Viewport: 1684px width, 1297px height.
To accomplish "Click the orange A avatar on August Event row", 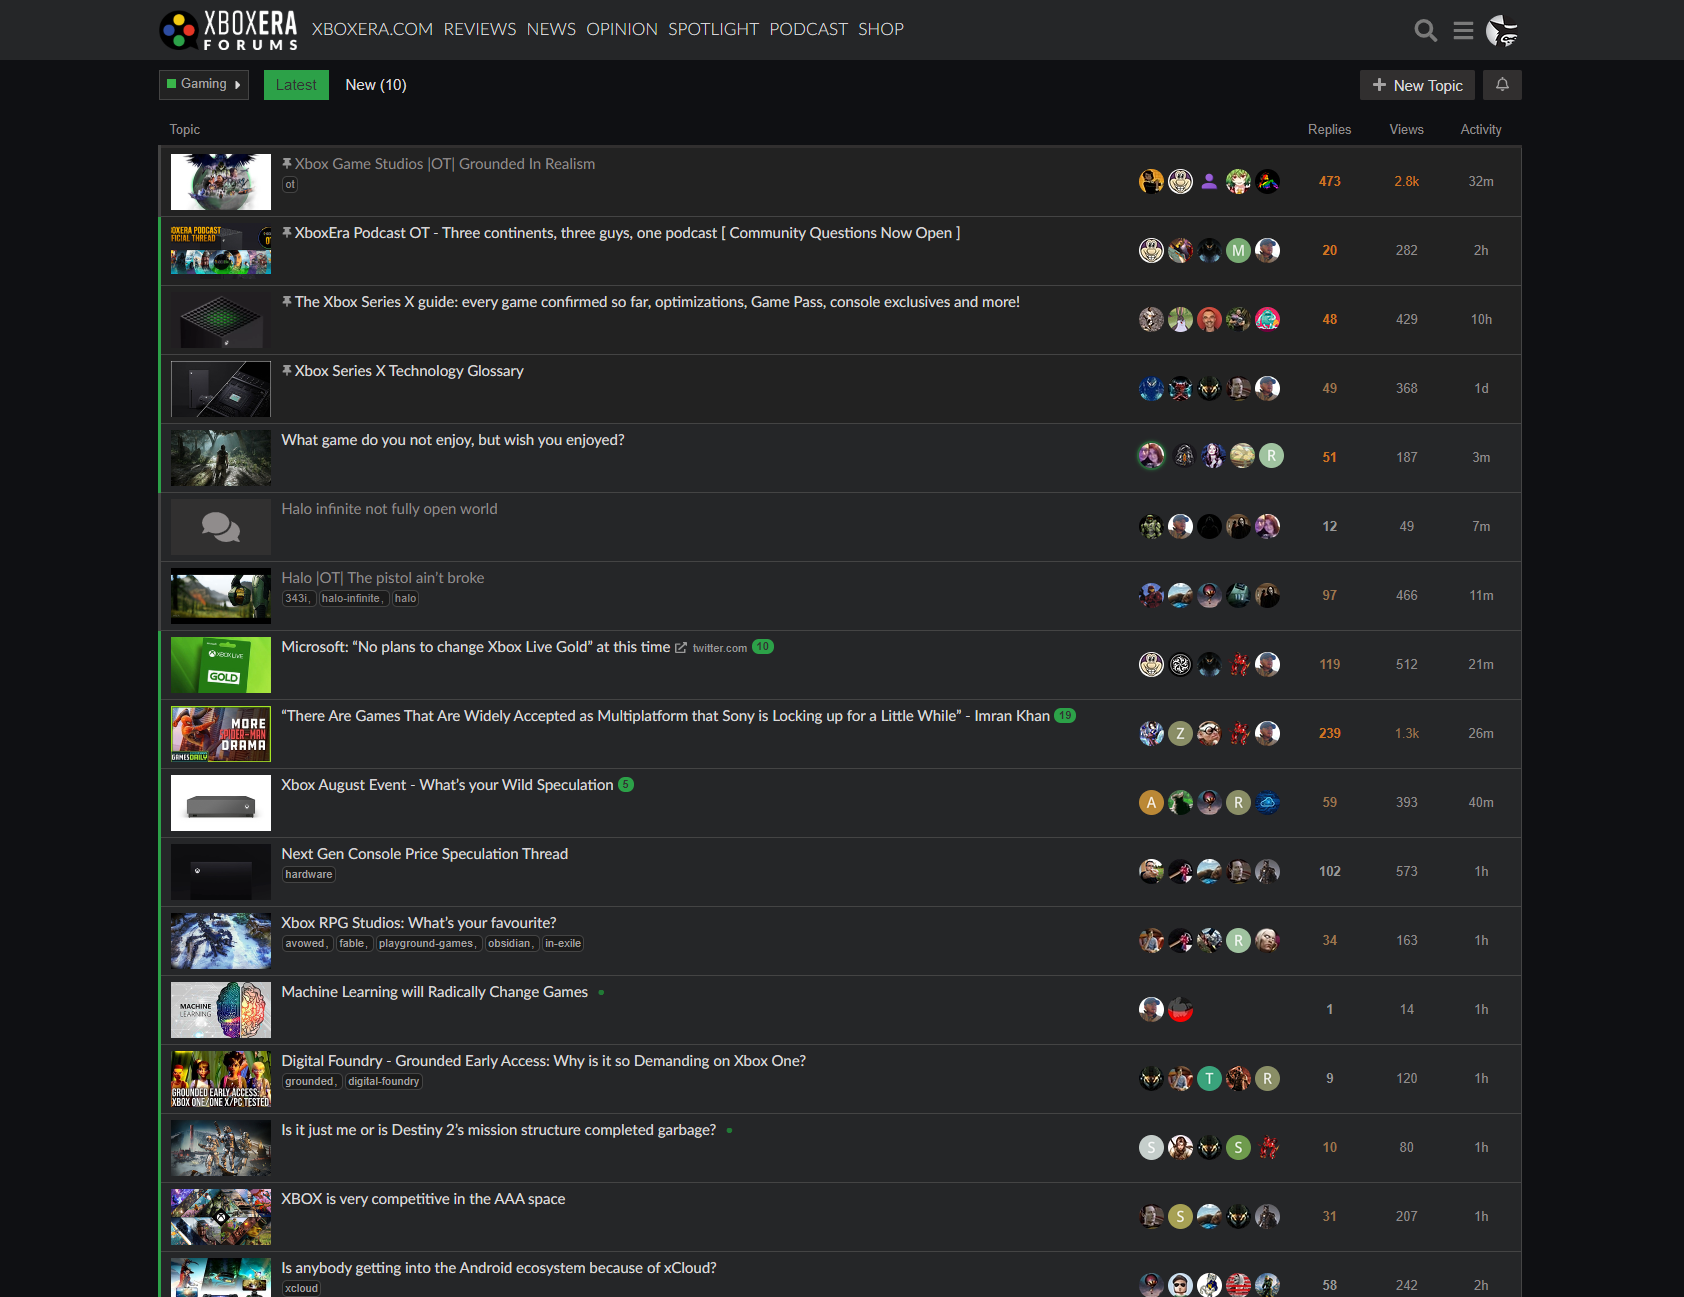I will click(x=1151, y=802).
